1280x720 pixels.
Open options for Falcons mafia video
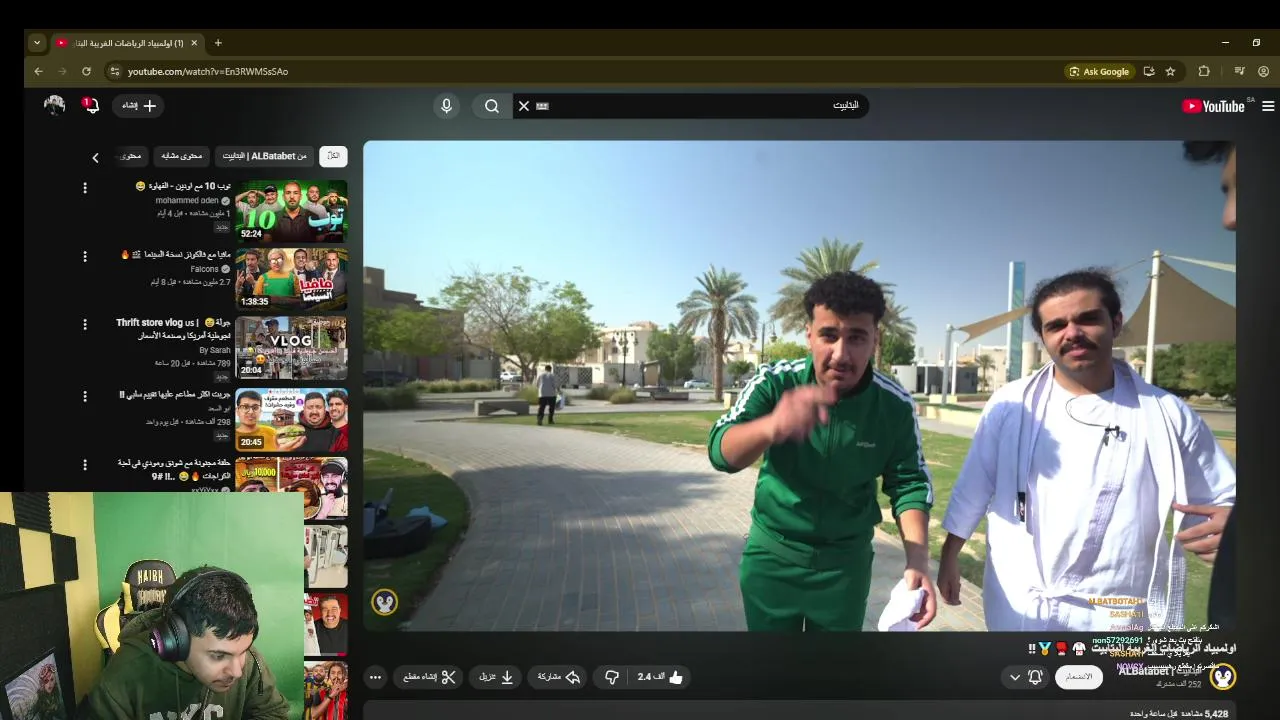point(85,256)
